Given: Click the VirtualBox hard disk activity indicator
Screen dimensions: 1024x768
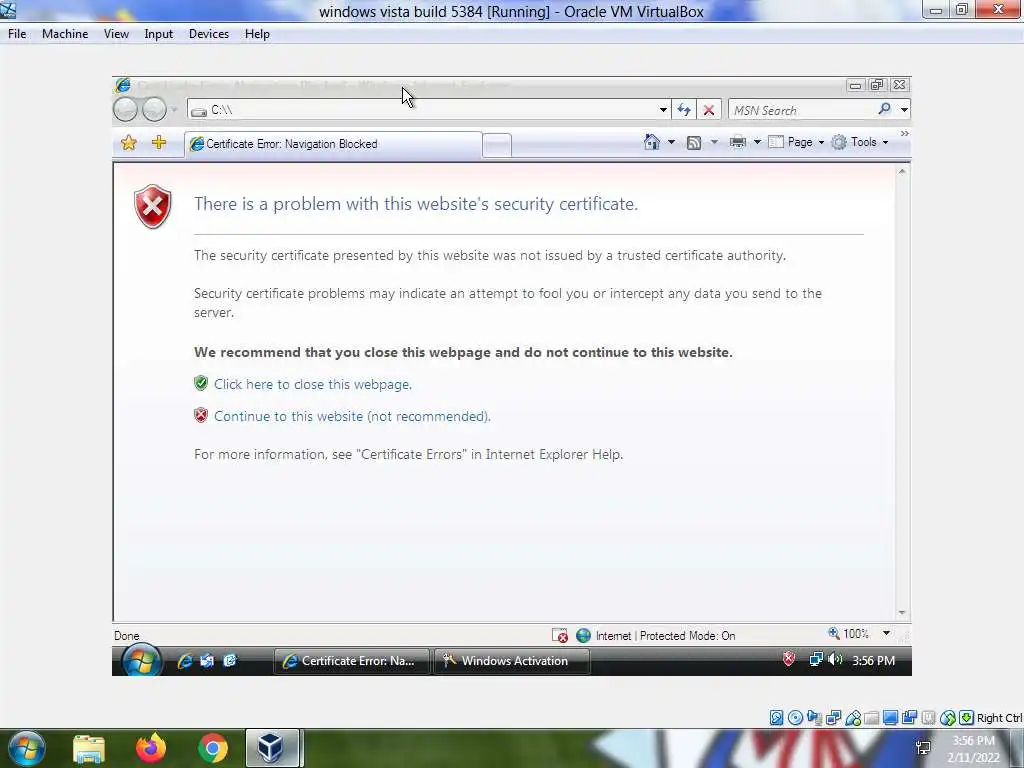Looking at the screenshot, I should (x=776, y=718).
